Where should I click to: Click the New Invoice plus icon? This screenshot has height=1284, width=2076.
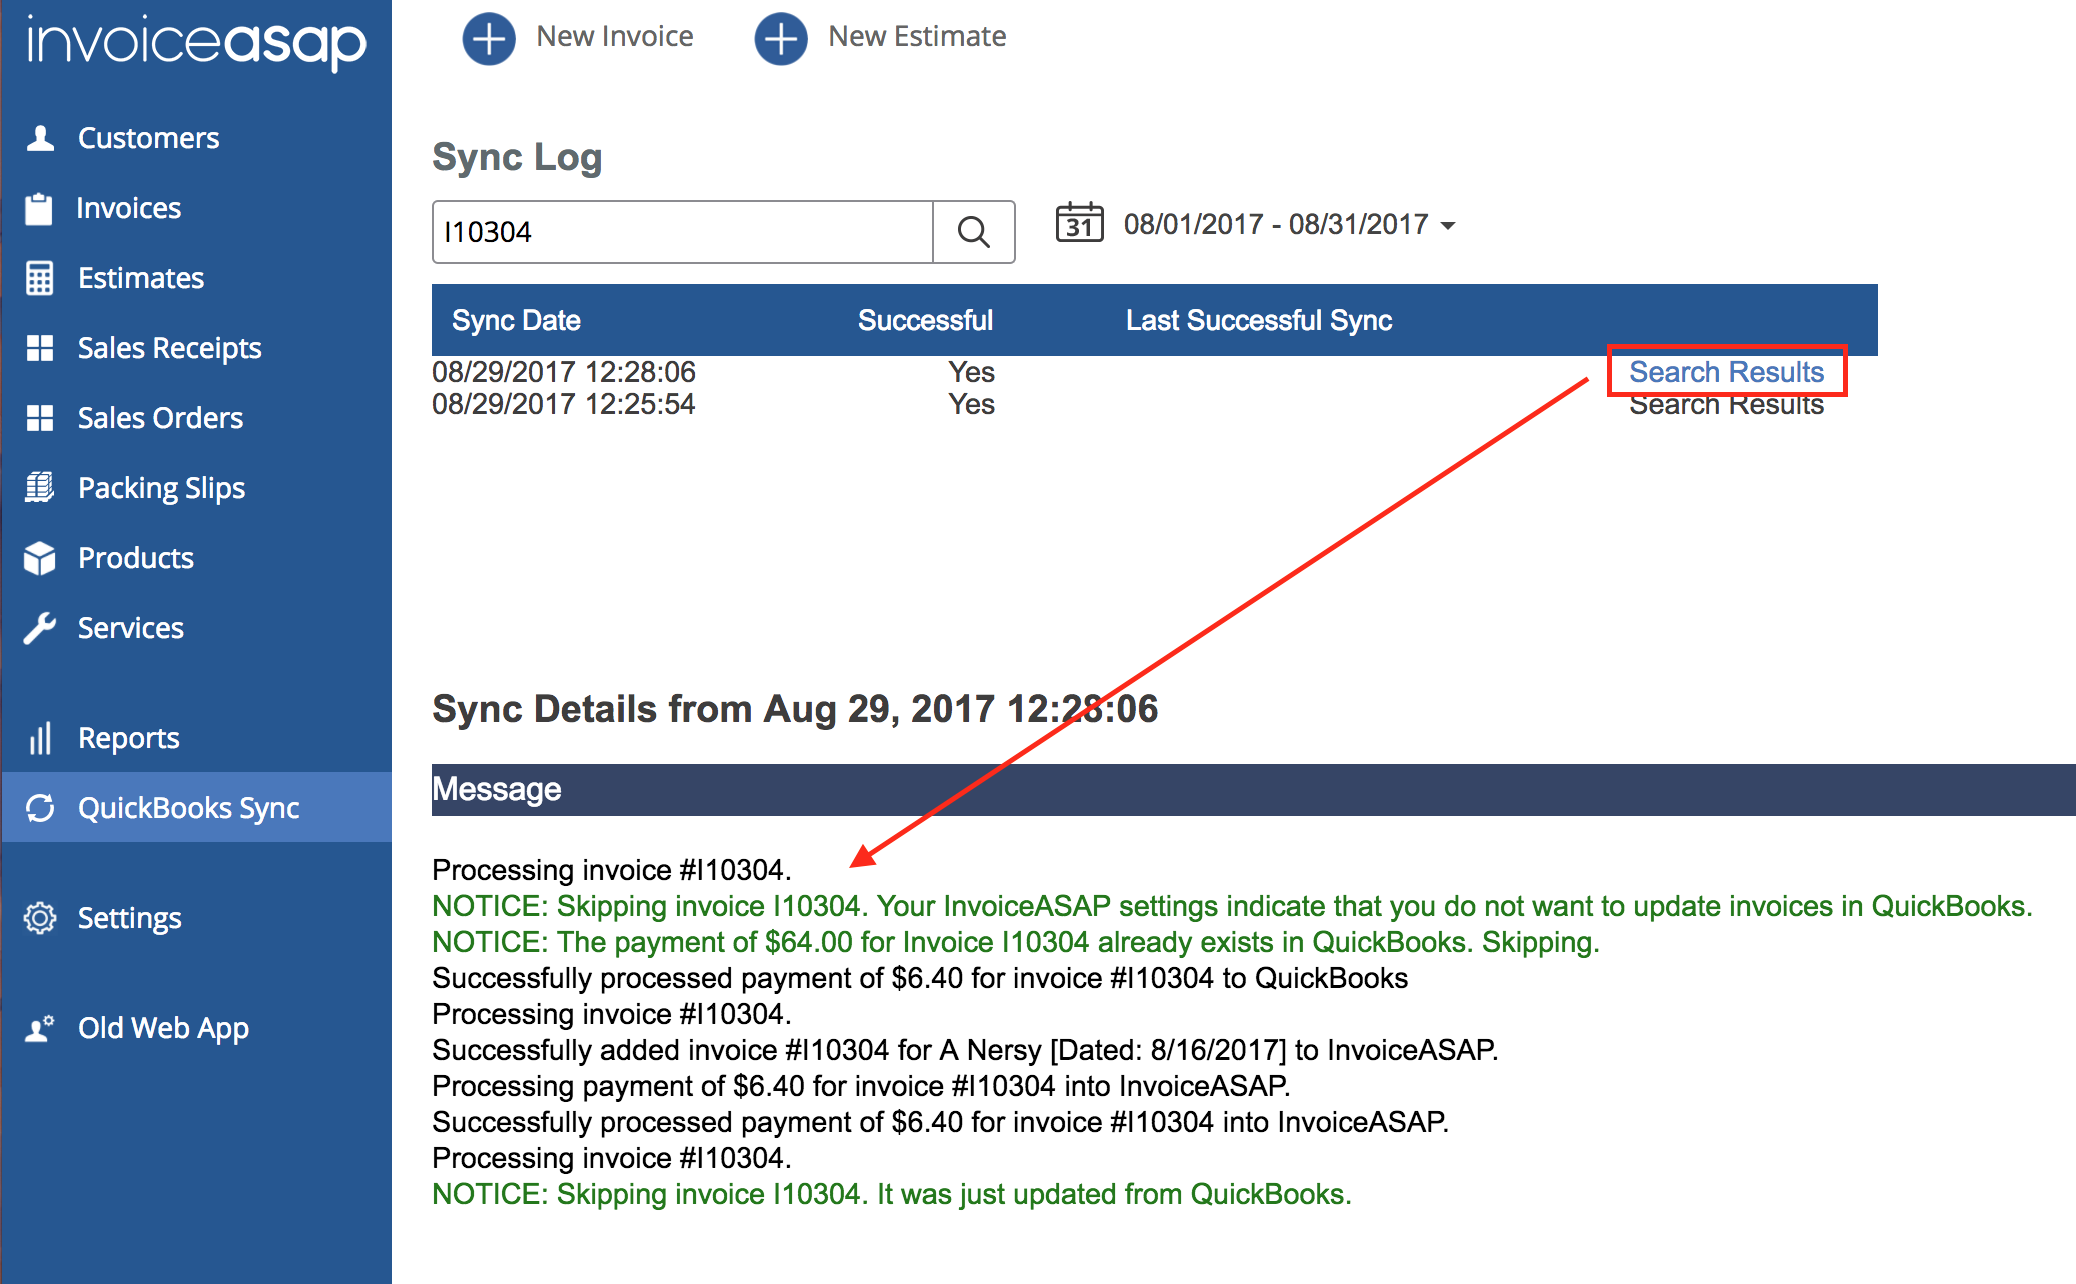(489, 39)
